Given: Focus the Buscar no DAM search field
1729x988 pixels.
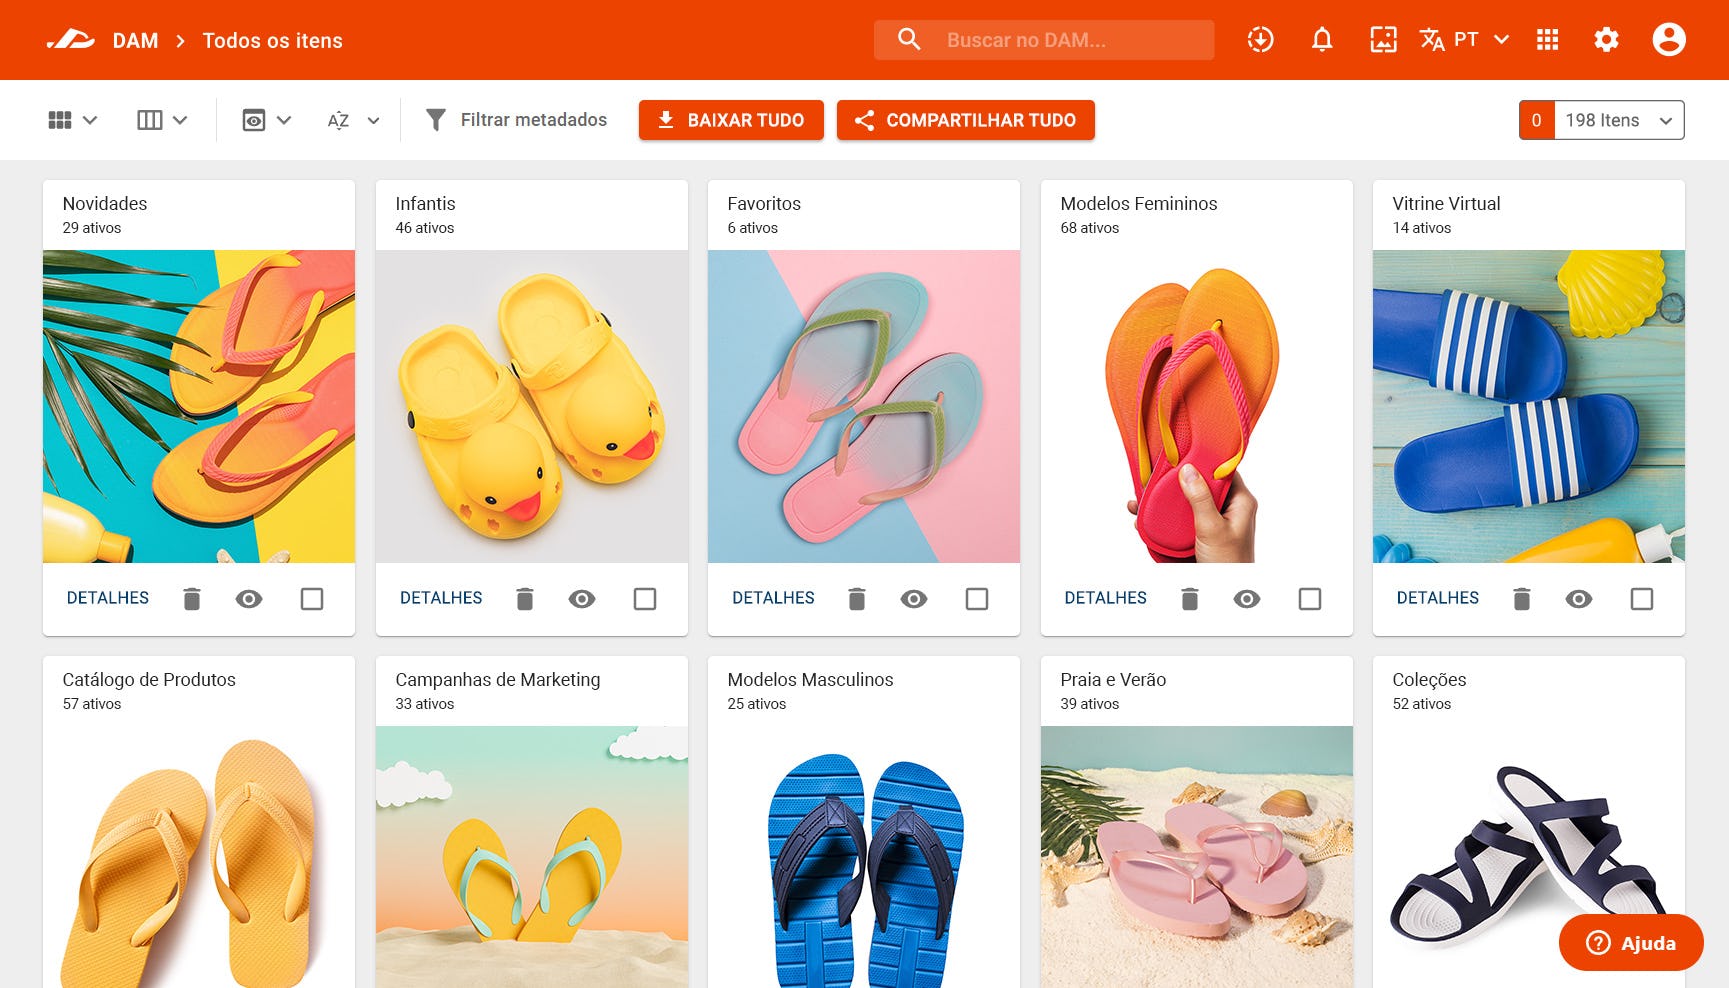Looking at the screenshot, I should coord(1044,40).
